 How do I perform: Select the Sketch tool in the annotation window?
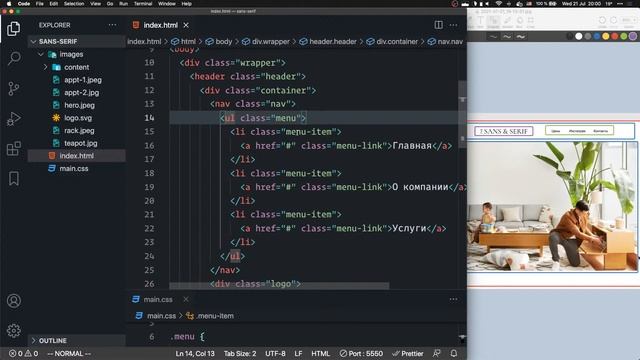[507, 21]
